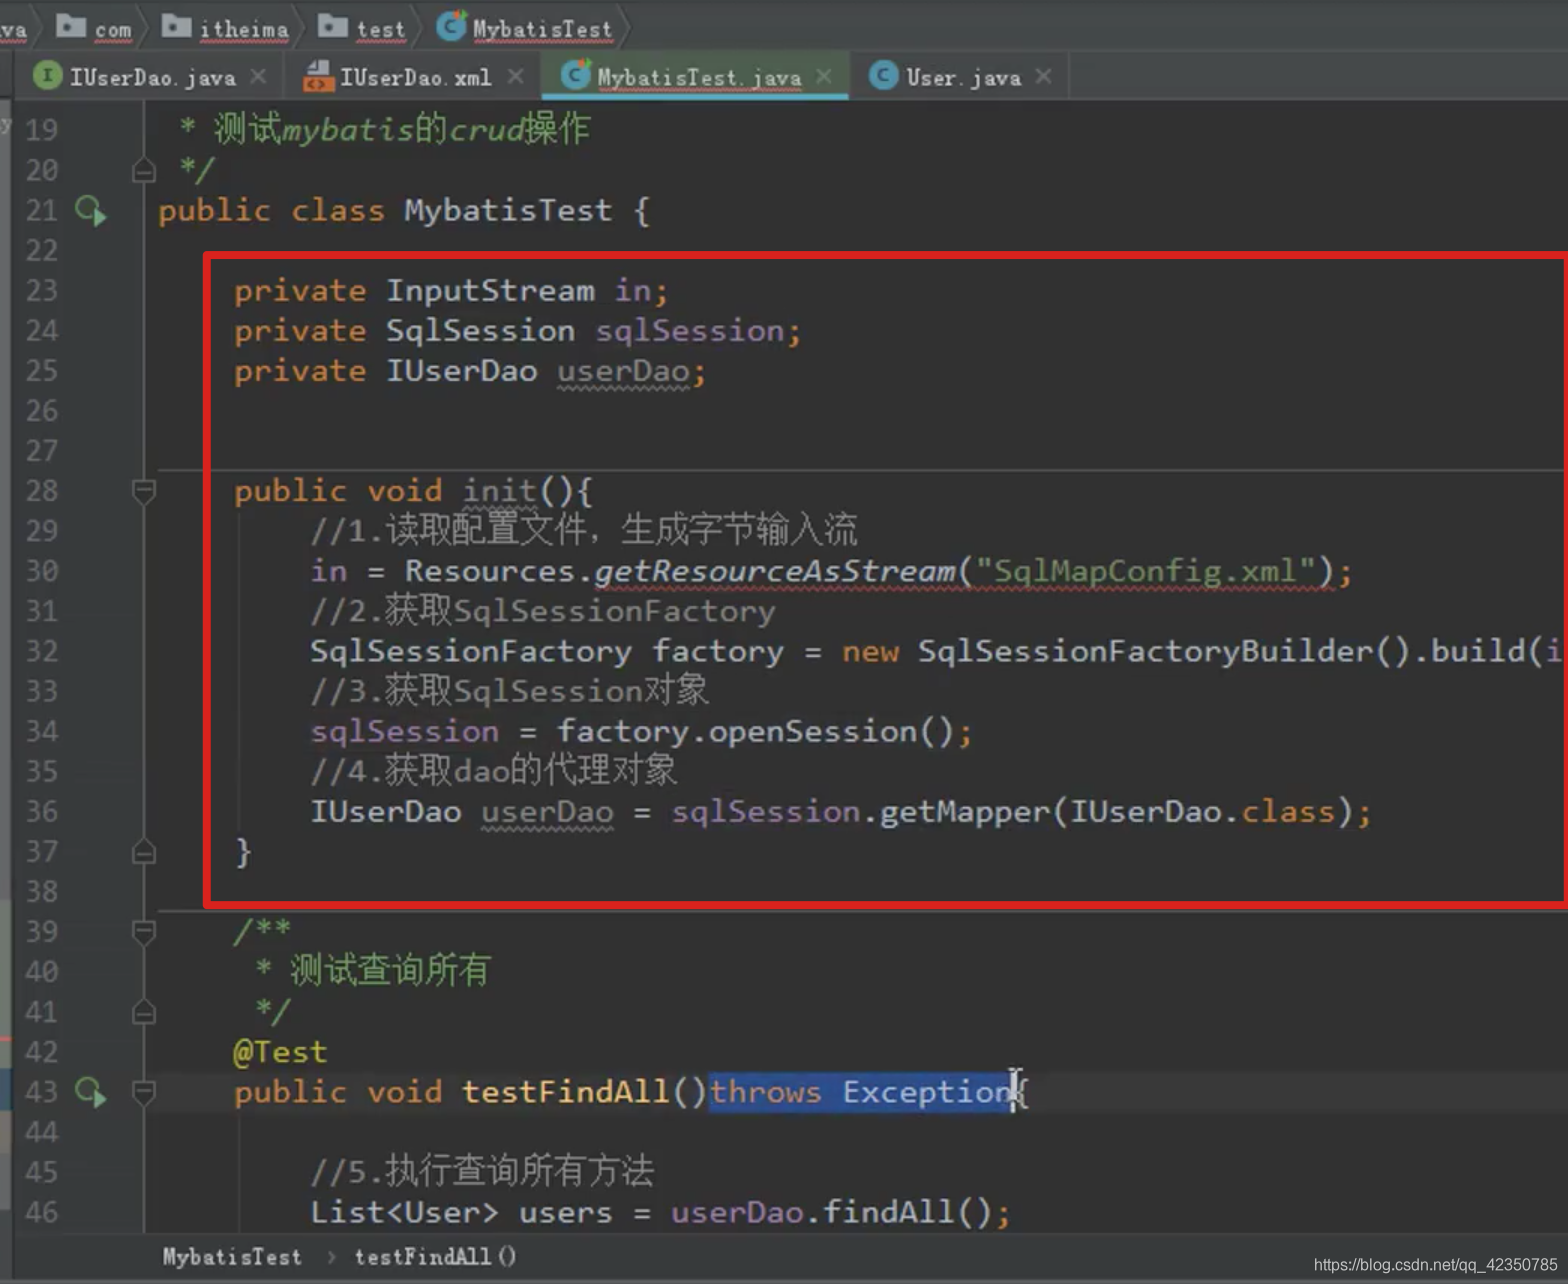This screenshot has width=1568, height=1284.
Task: Collapse the init() method at line 28
Action: pos(144,491)
